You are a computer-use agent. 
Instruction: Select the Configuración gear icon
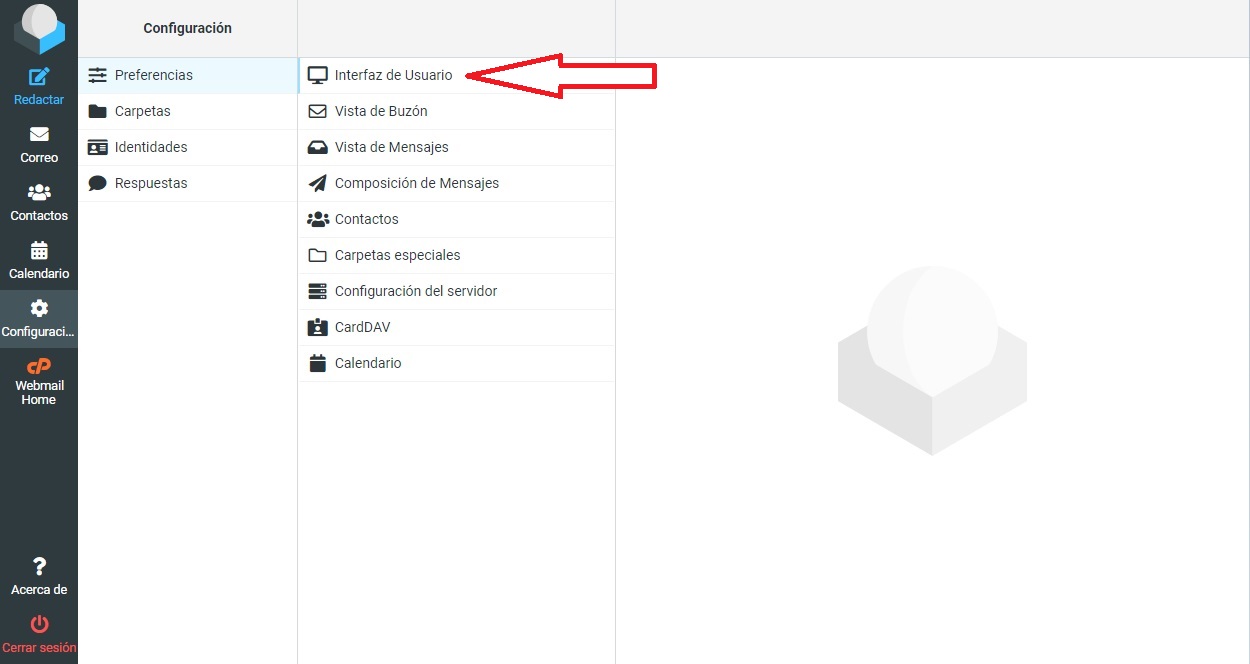(39, 308)
